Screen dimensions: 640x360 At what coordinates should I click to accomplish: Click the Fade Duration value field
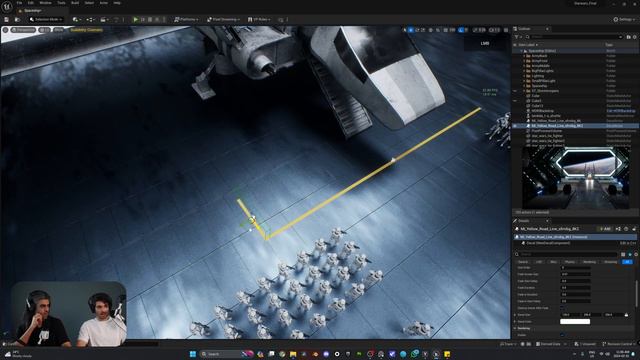coord(576,288)
